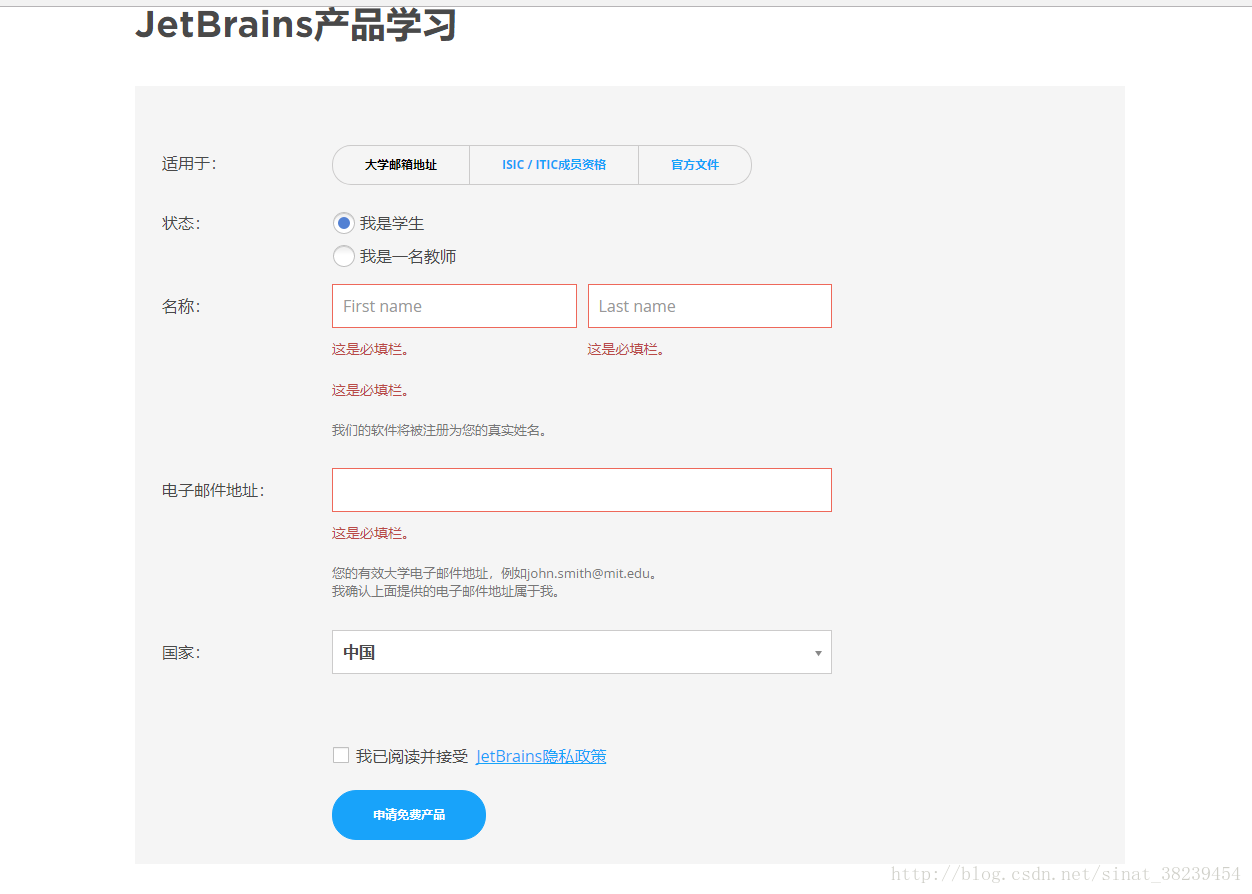1252x894 pixels.
Task: Click 这是必填栏 error under email field
Action: [x=371, y=533]
